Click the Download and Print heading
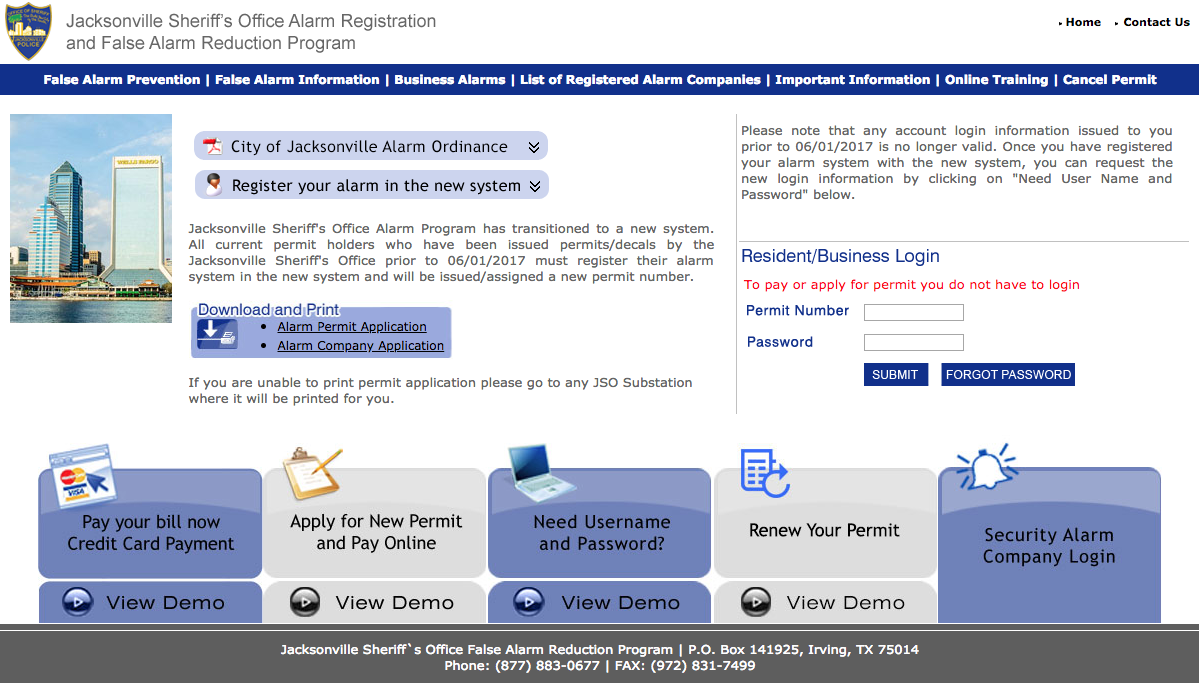The height and width of the screenshot is (683, 1199). pyautogui.click(x=268, y=310)
